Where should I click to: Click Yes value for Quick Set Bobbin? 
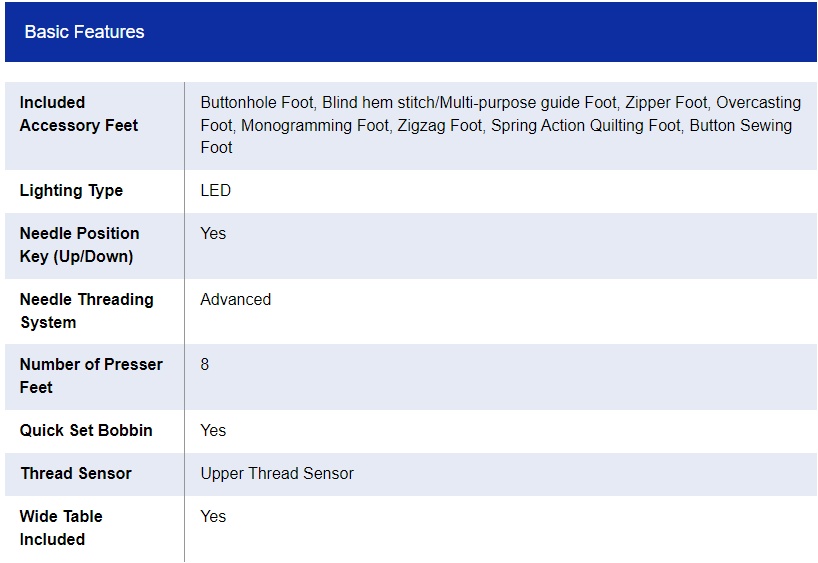click(x=213, y=431)
